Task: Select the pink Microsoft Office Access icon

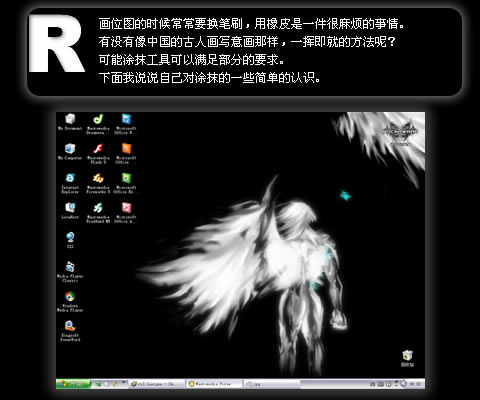Action: (x=126, y=213)
